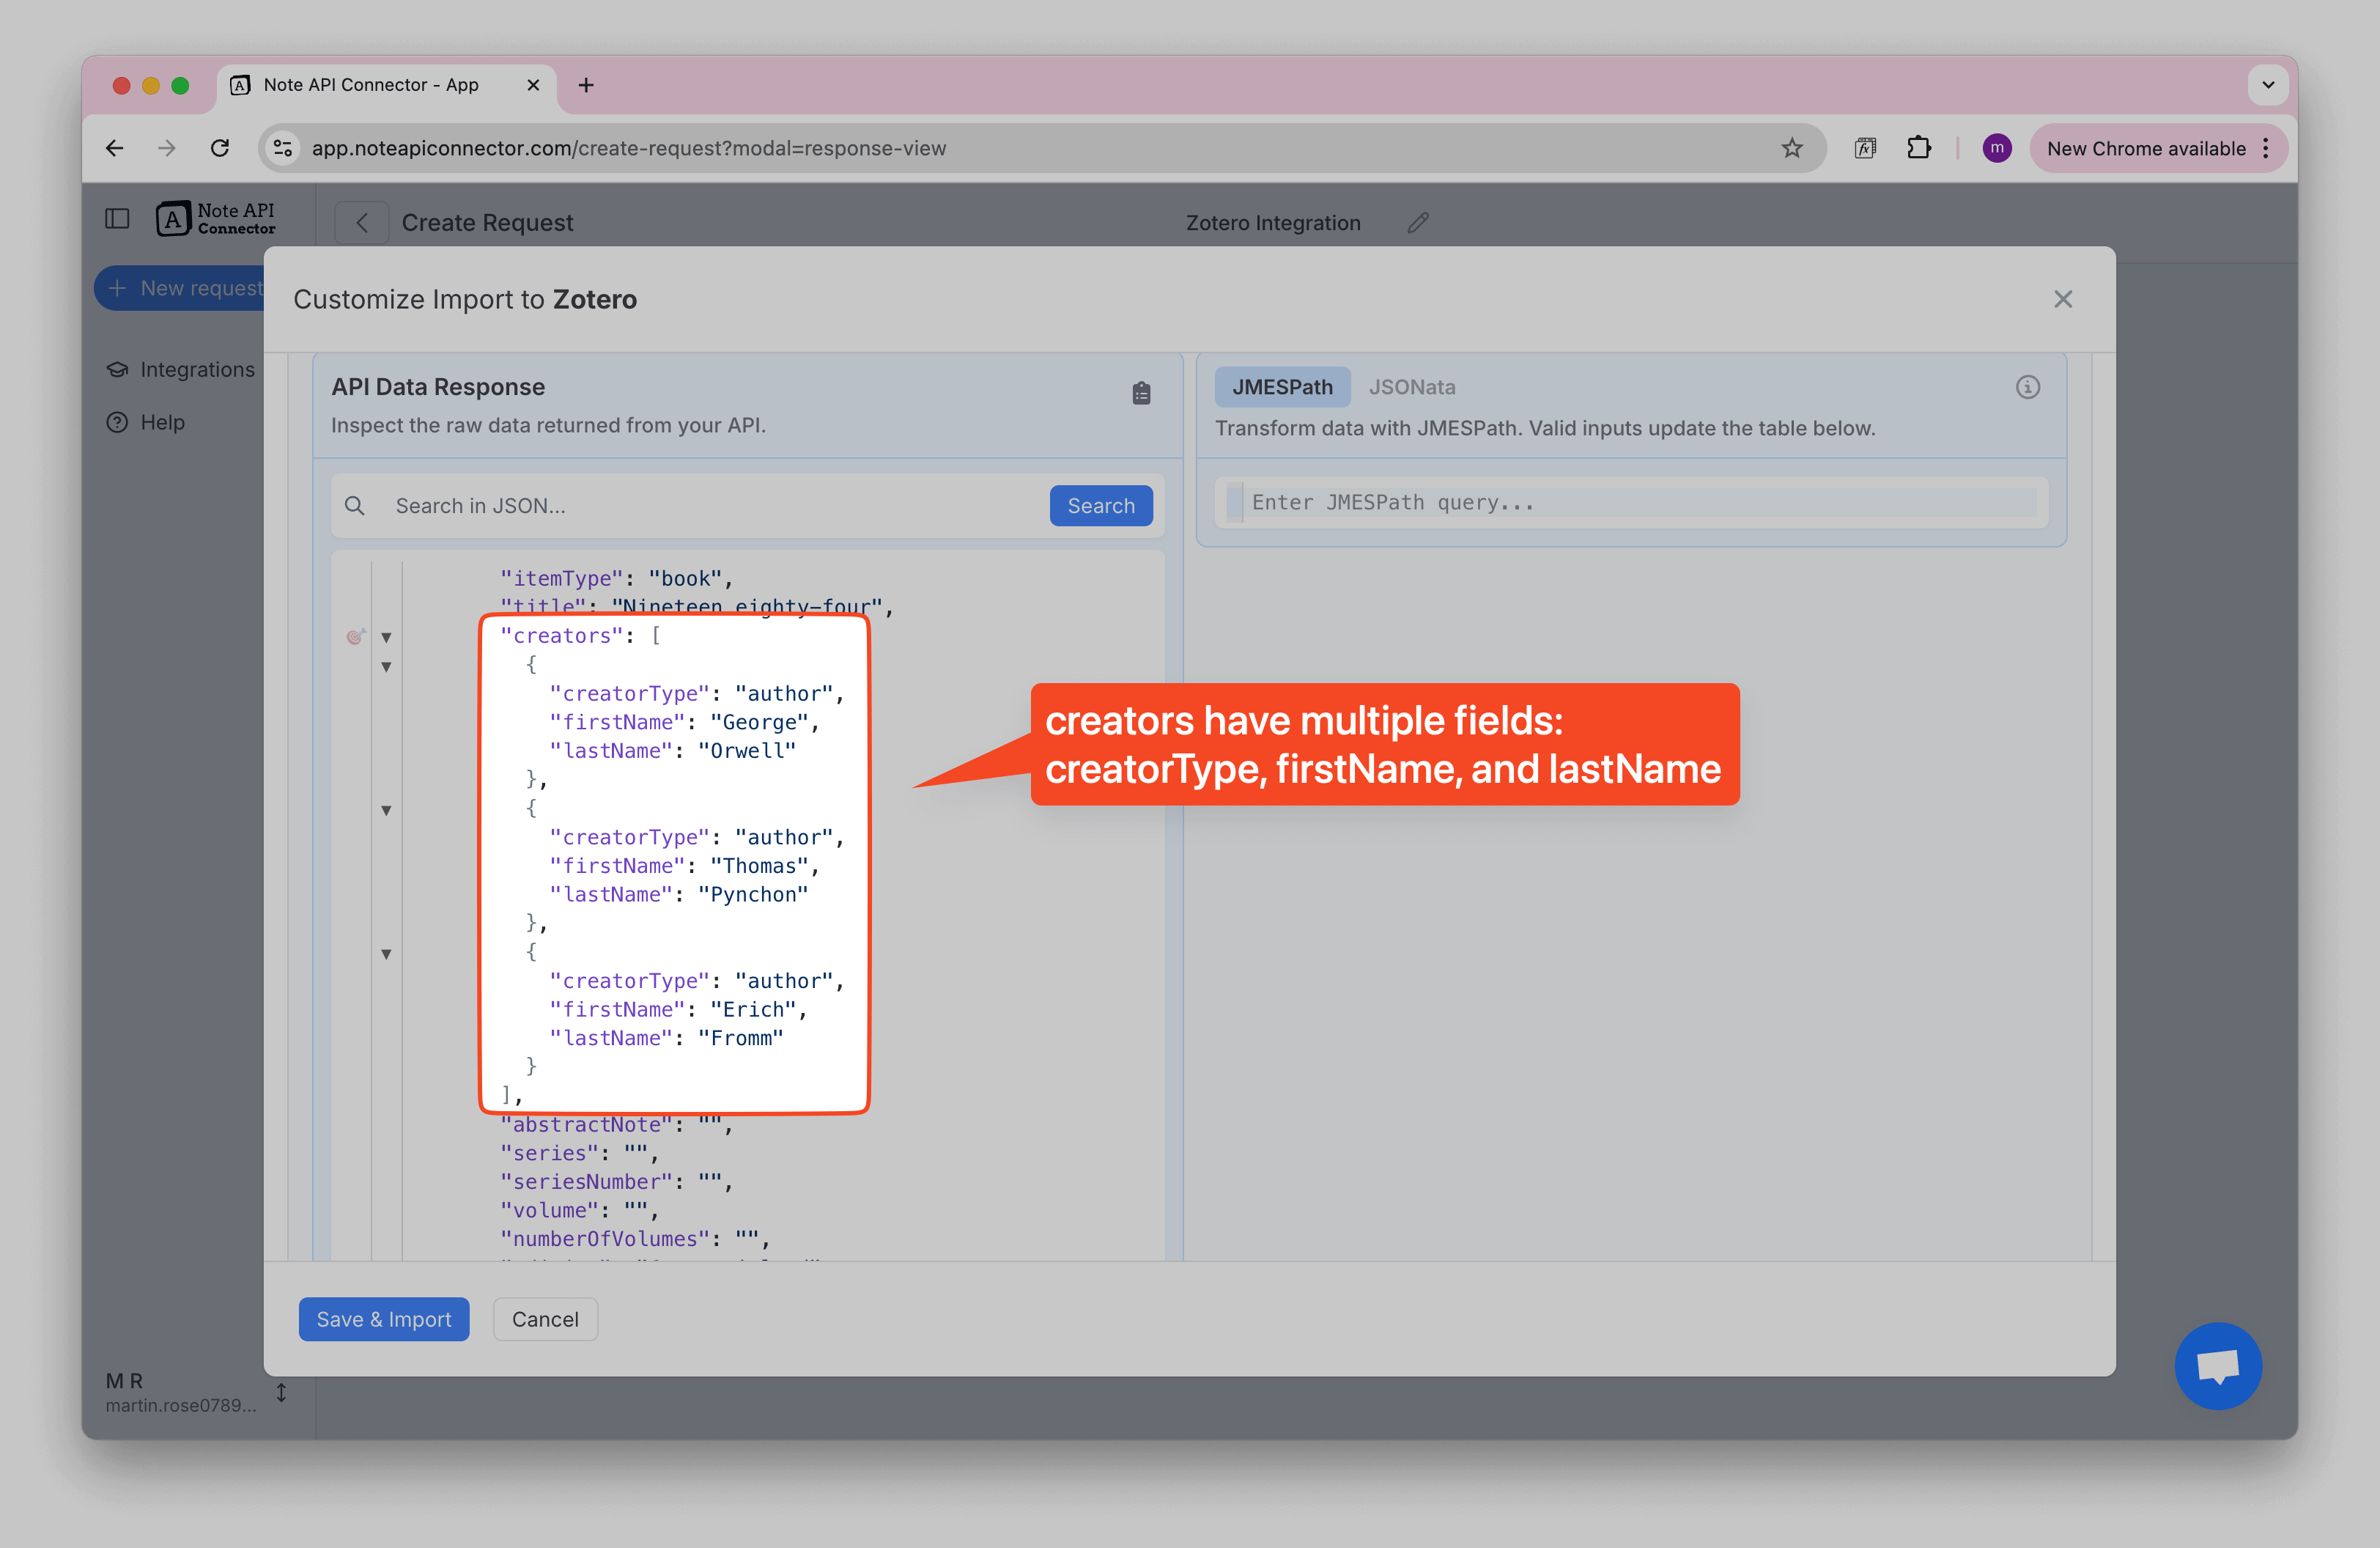Bookmark this page with the star
This screenshot has width=2380, height=1548.
pyautogui.click(x=1791, y=148)
